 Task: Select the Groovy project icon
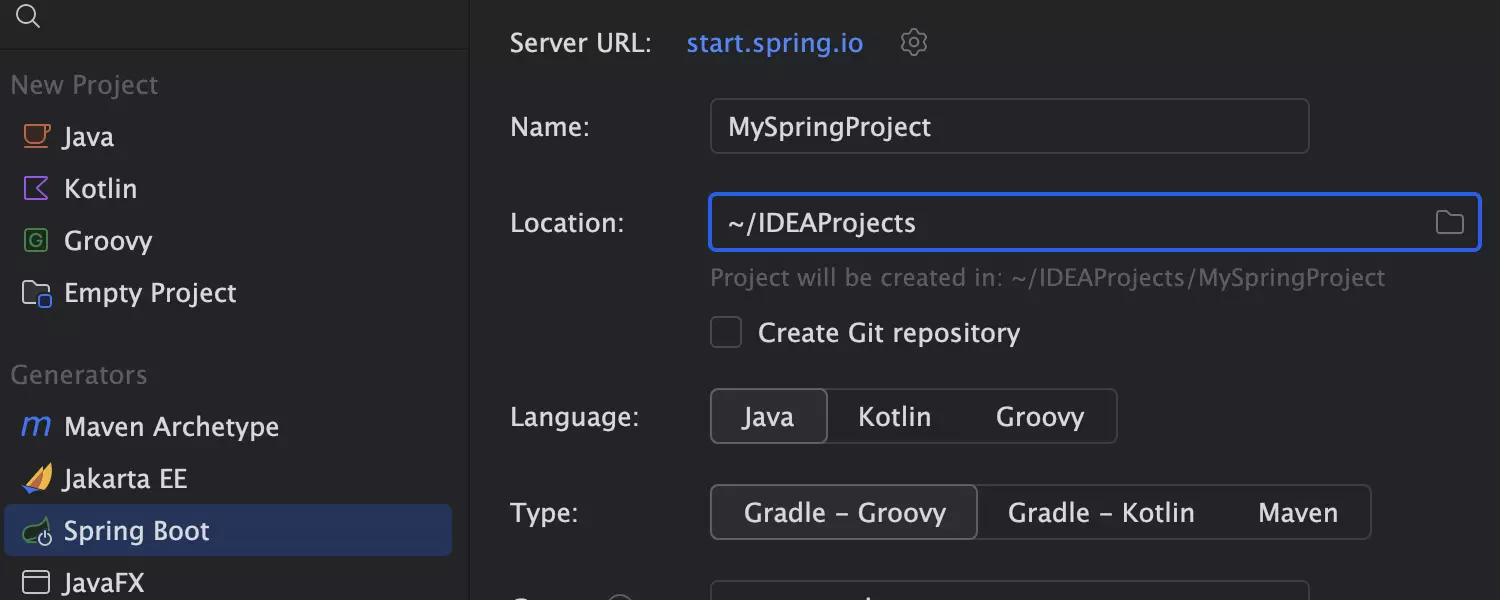tap(36, 241)
